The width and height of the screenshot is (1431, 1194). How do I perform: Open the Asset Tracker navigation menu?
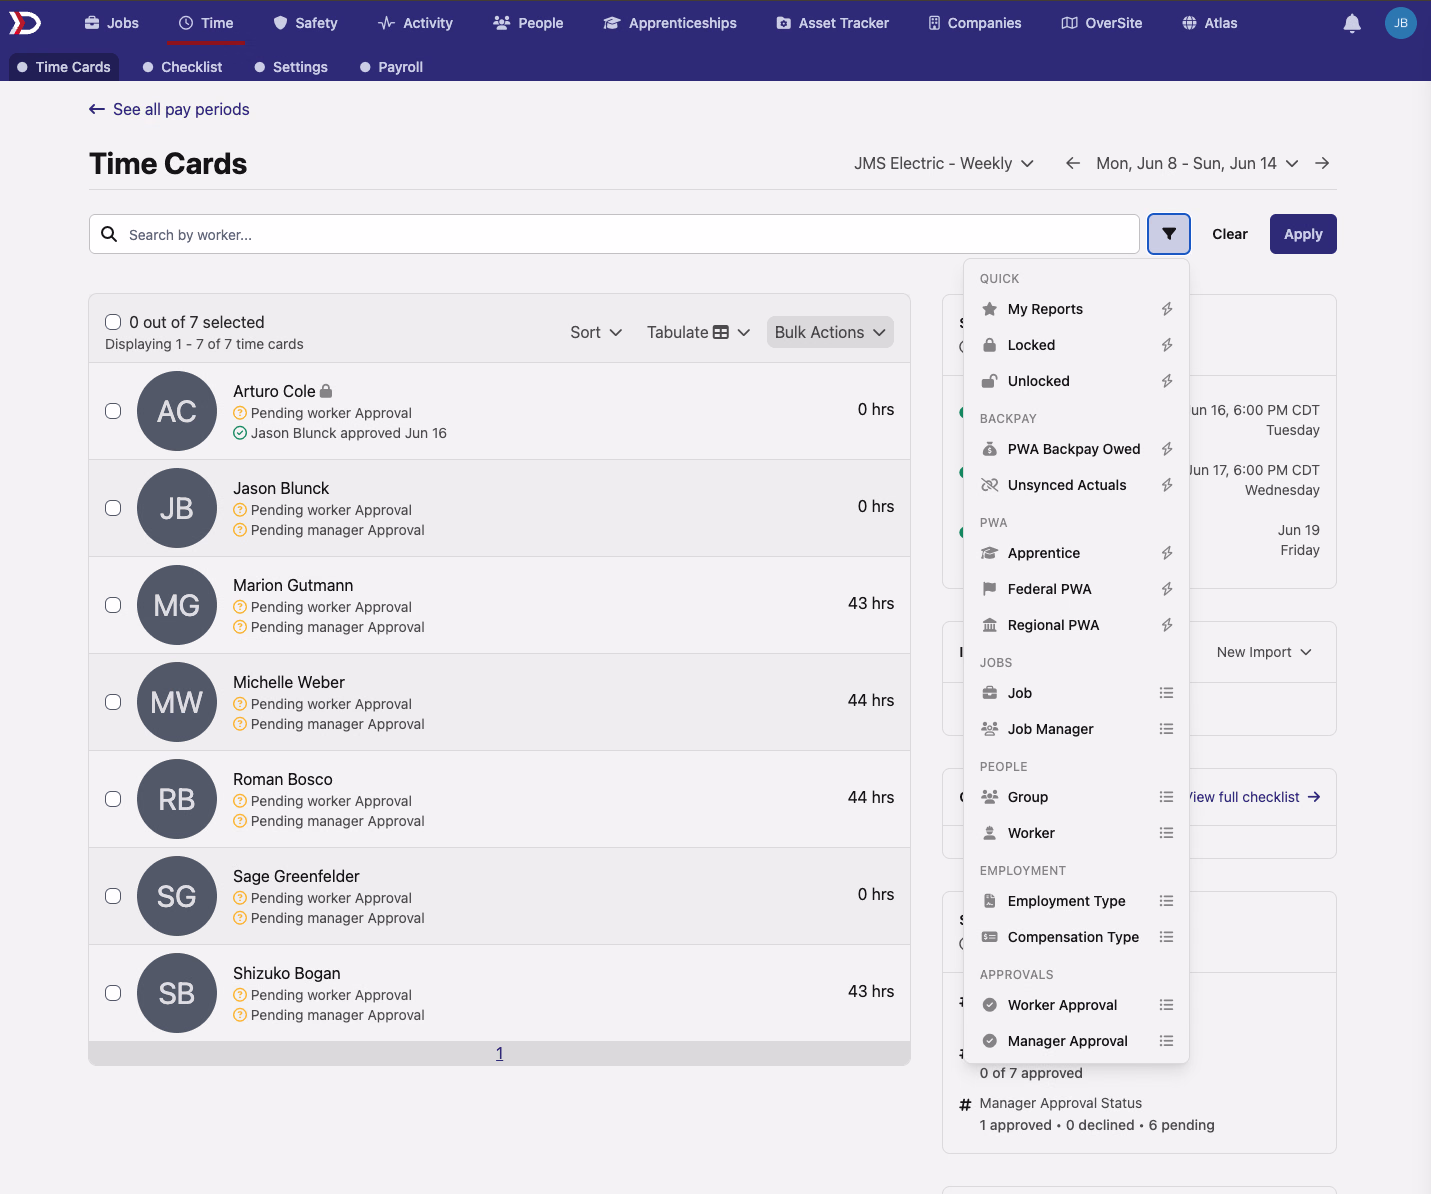[832, 23]
